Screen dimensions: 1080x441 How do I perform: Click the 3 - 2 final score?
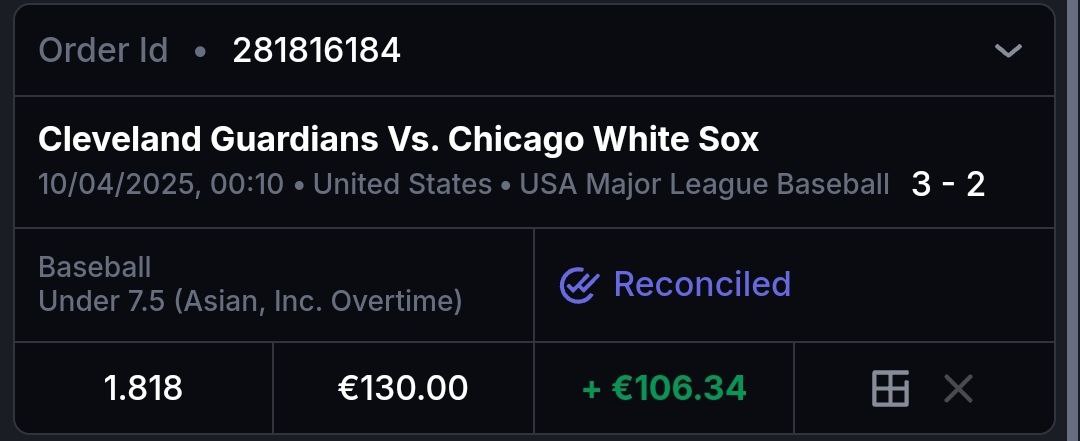coord(948,184)
